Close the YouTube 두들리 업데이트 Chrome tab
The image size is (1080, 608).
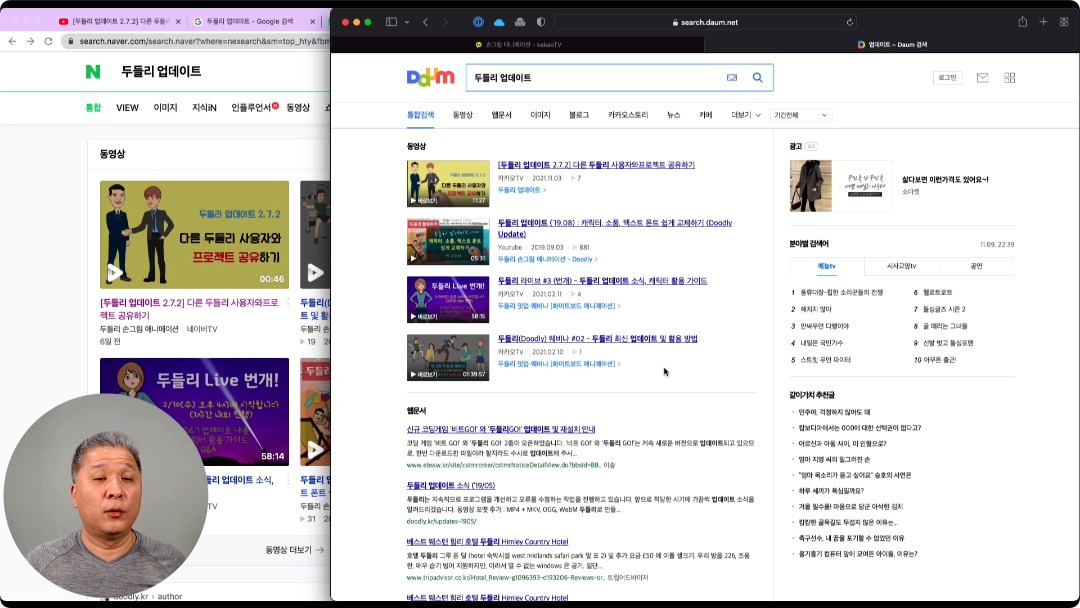tap(178, 21)
